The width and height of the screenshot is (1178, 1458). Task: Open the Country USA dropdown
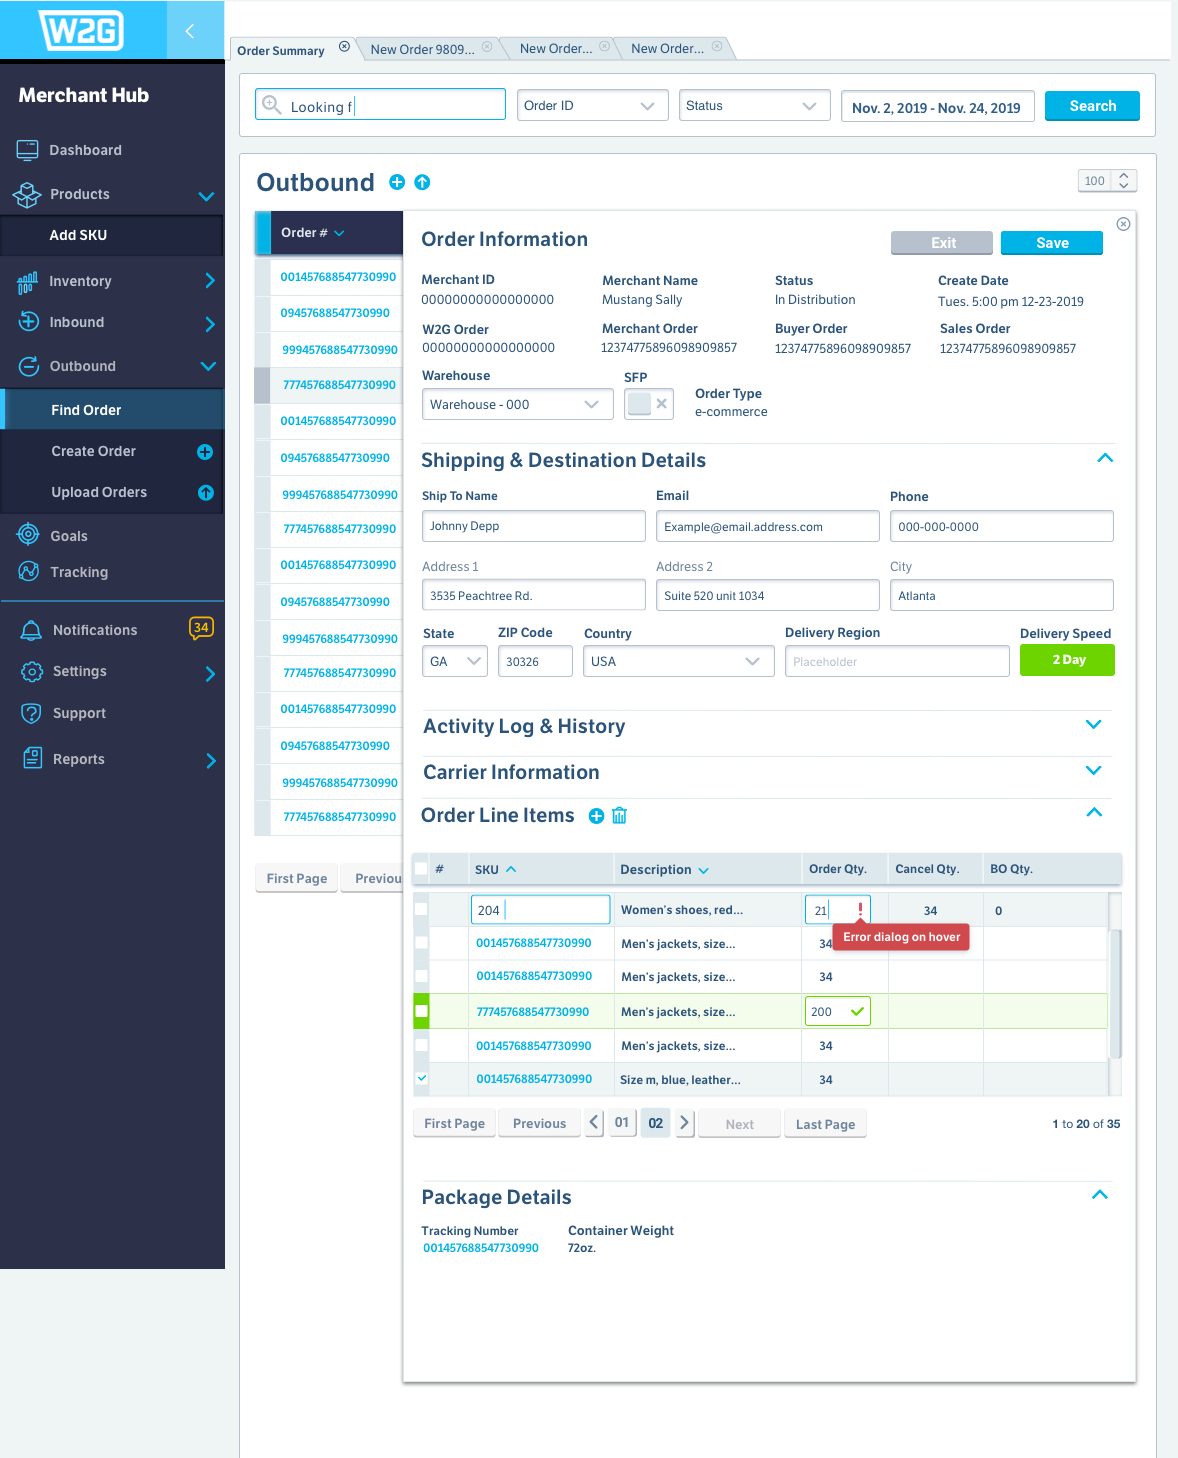(678, 661)
